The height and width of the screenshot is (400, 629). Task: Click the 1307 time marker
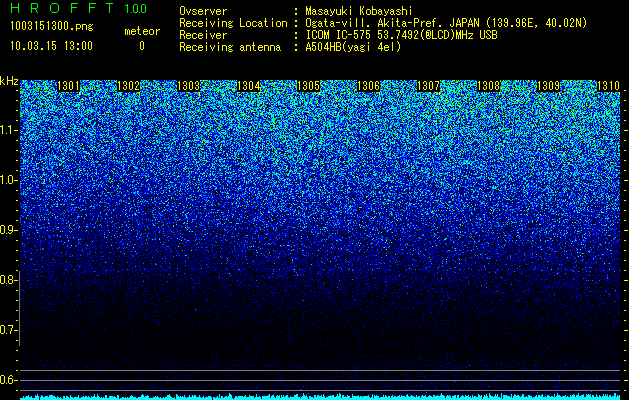tap(428, 86)
